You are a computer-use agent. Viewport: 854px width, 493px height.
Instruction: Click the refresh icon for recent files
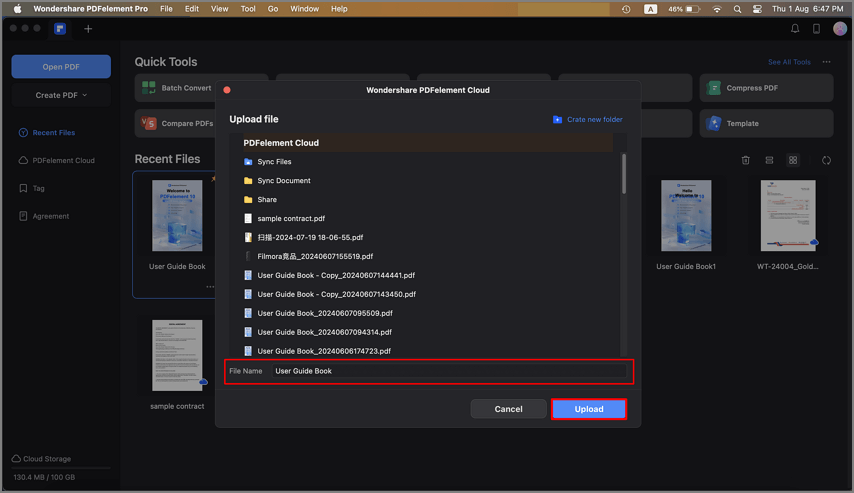pos(826,160)
